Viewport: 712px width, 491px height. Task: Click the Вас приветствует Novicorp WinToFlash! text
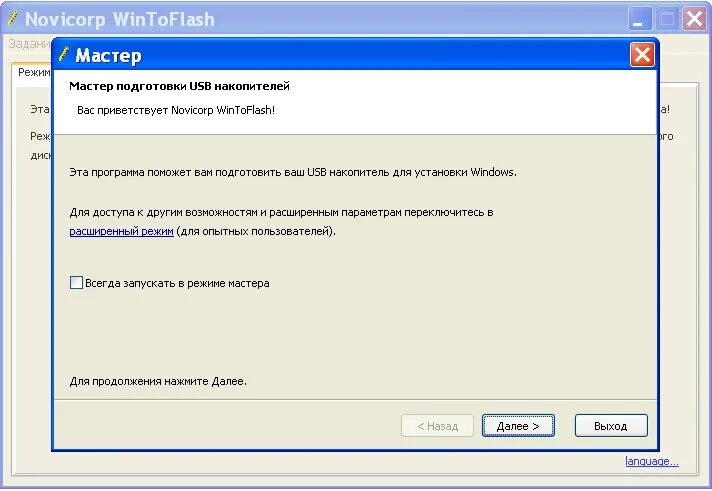pyautogui.click(x=176, y=110)
